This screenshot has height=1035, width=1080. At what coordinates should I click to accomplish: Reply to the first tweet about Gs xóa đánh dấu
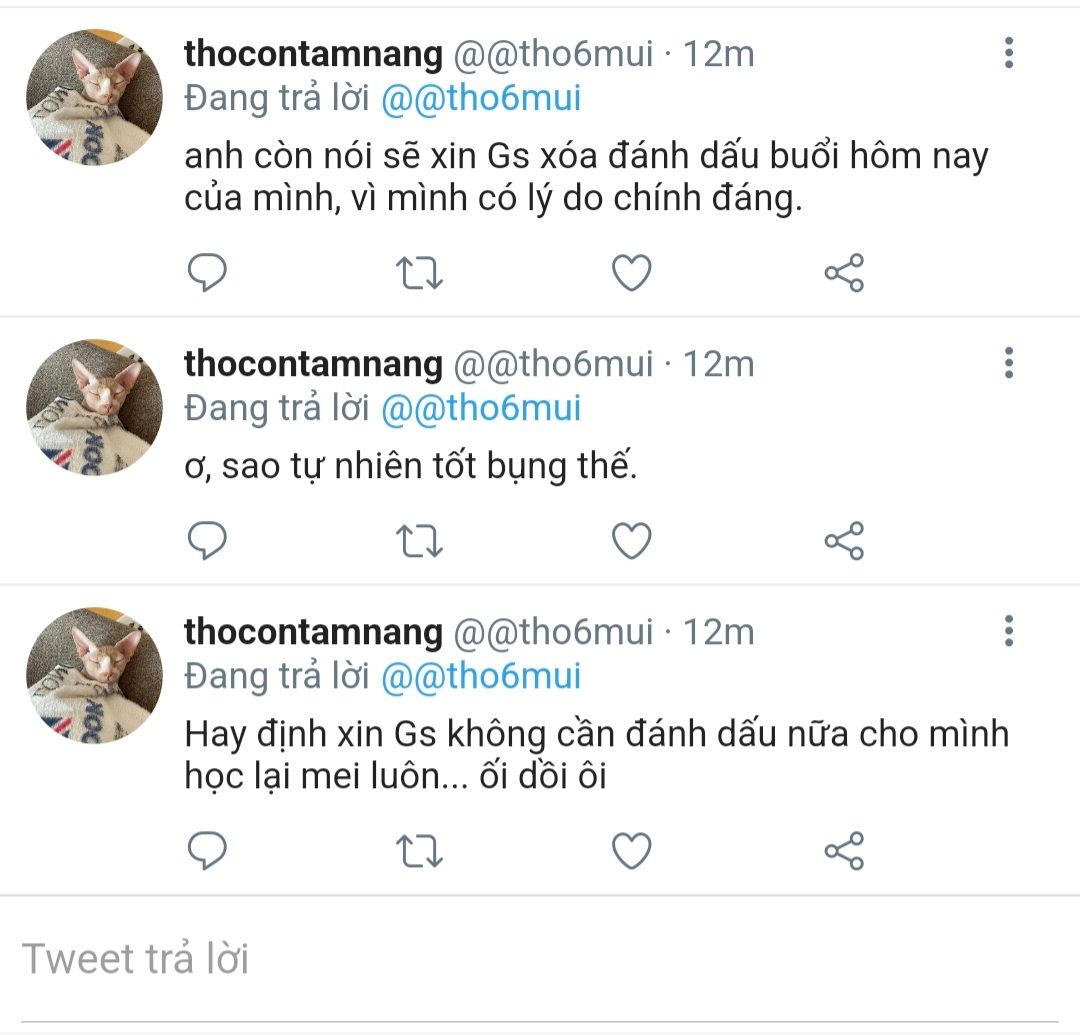click(x=208, y=272)
